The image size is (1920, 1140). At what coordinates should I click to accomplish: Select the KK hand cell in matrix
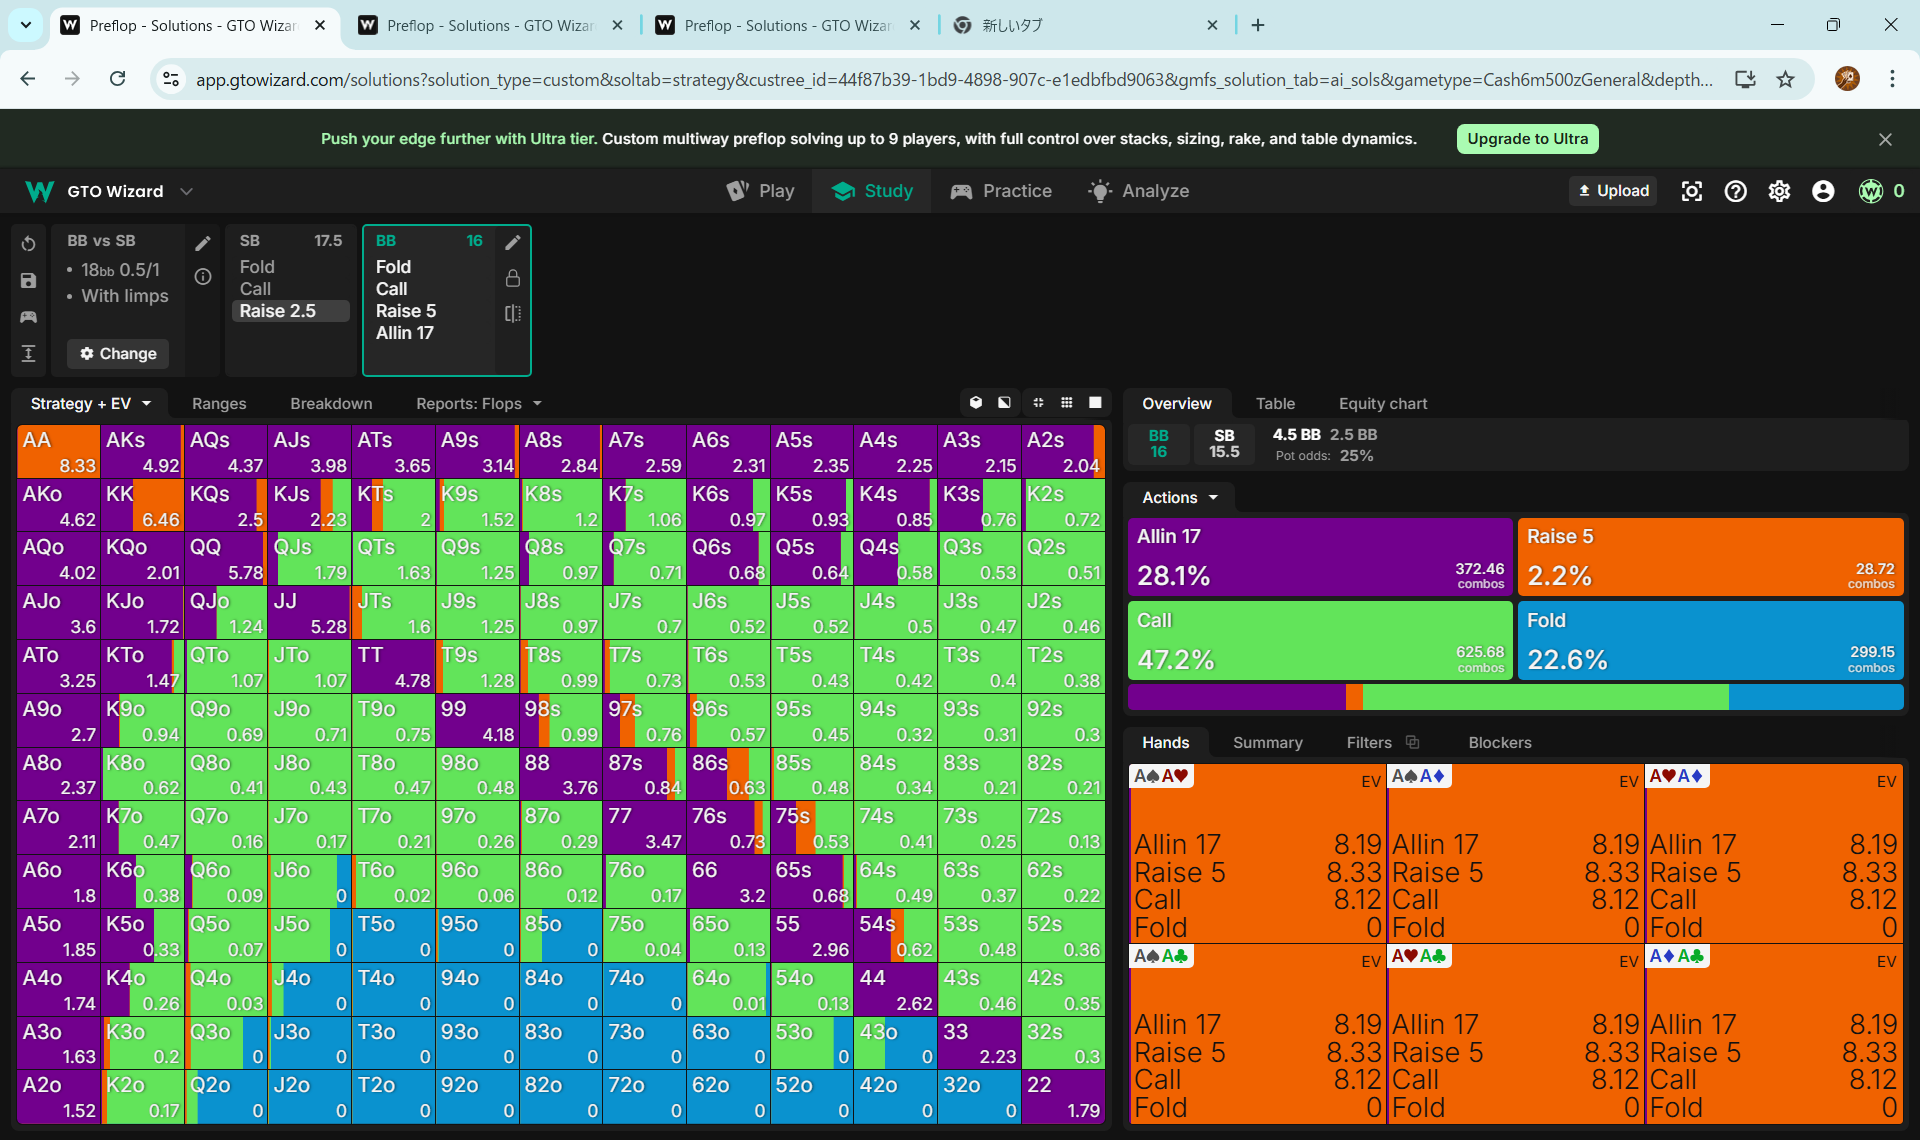click(142, 505)
